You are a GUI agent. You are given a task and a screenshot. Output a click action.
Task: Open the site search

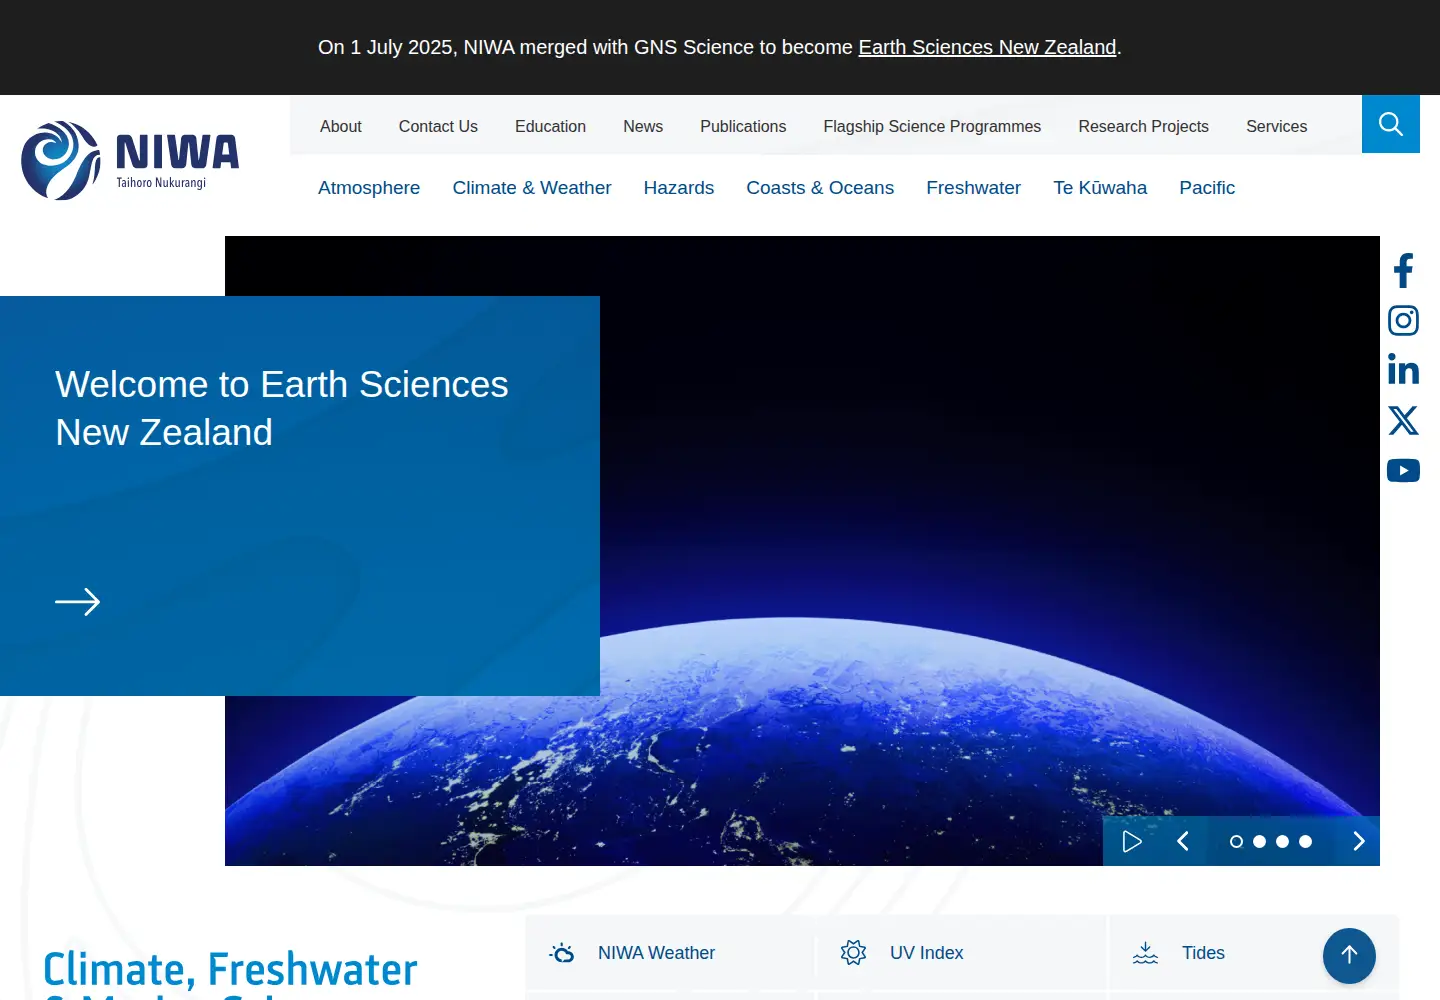(x=1391, y=124)
